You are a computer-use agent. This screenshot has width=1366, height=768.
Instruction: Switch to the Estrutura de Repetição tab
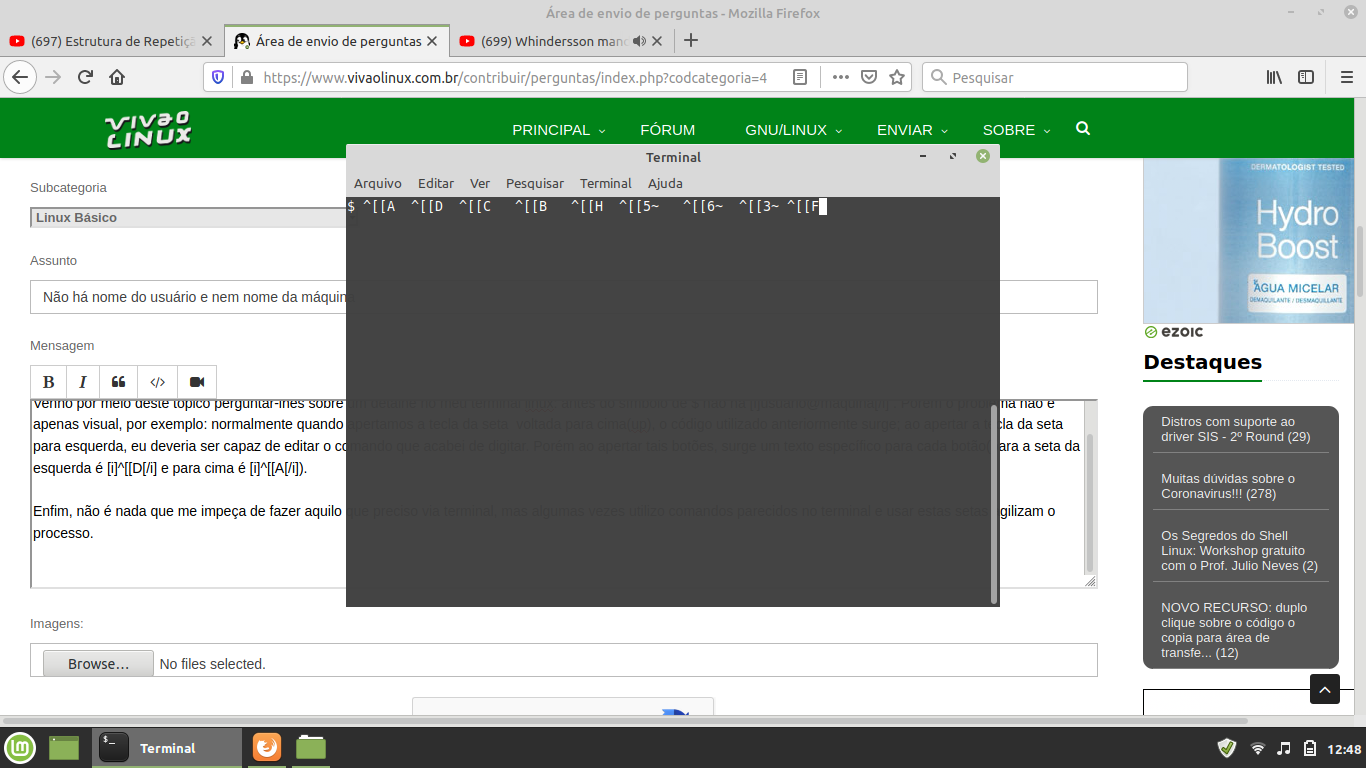pos(110,41)
